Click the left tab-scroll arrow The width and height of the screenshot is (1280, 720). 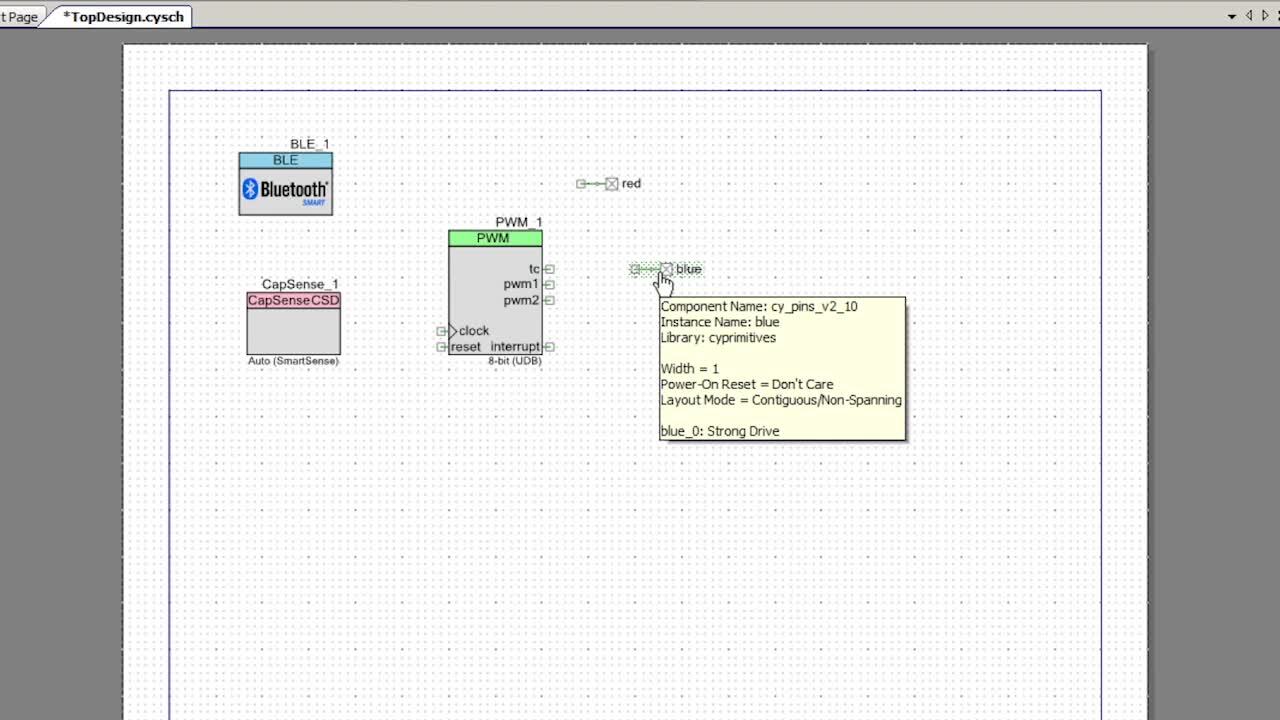pos(1249,16)
